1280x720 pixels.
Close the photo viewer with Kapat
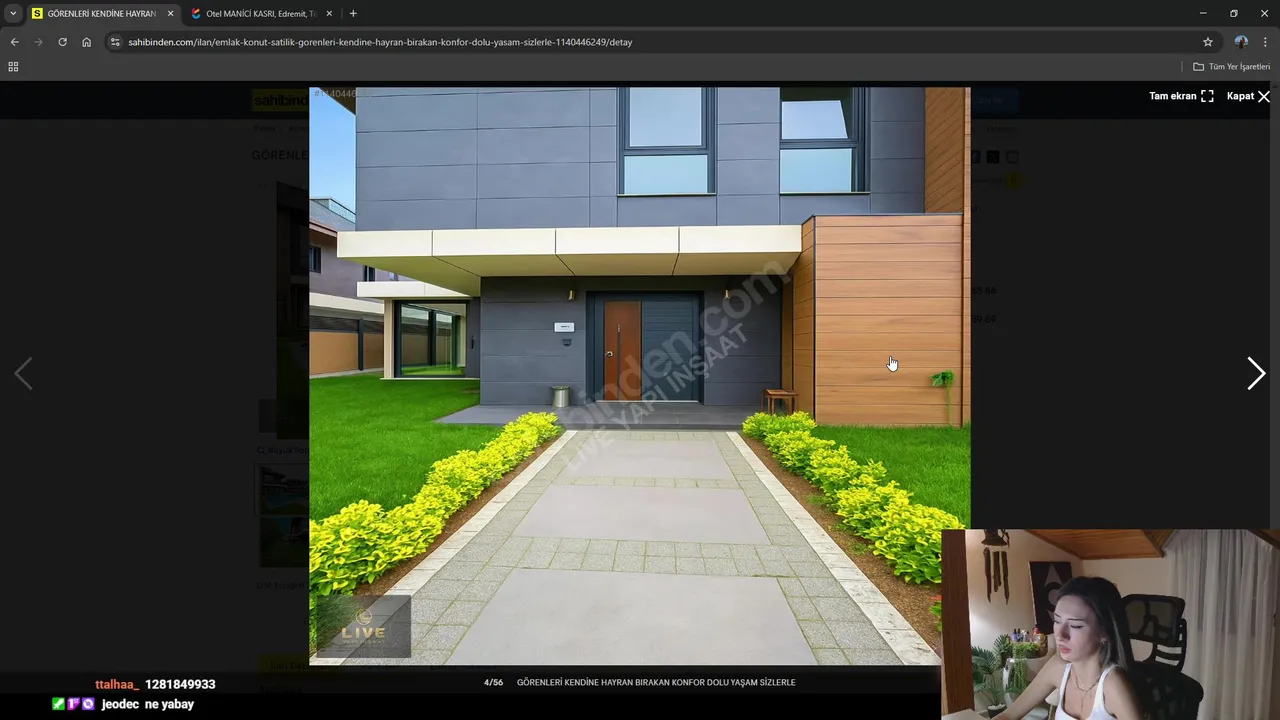(x=1248, y=96)
